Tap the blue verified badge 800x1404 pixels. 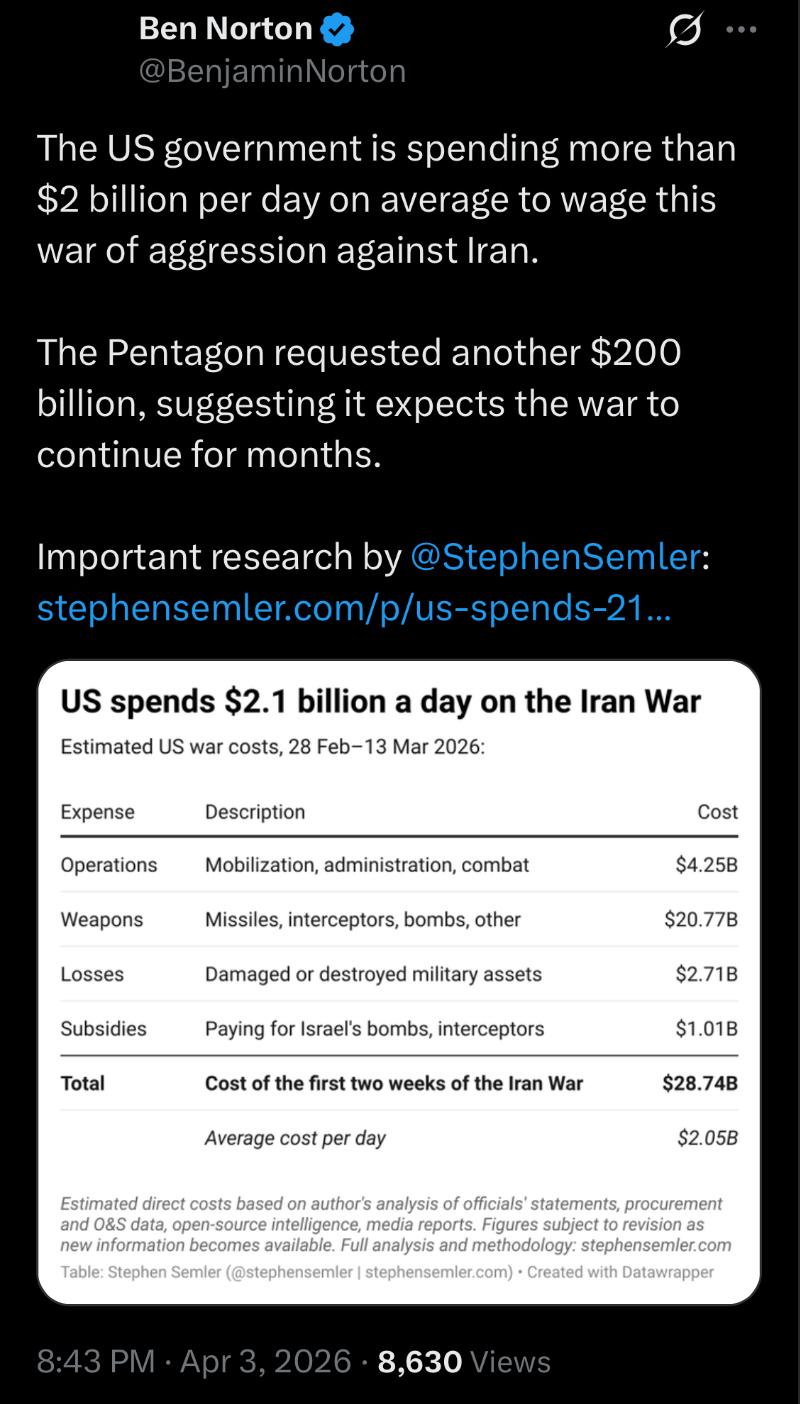[x=337, y=30]
